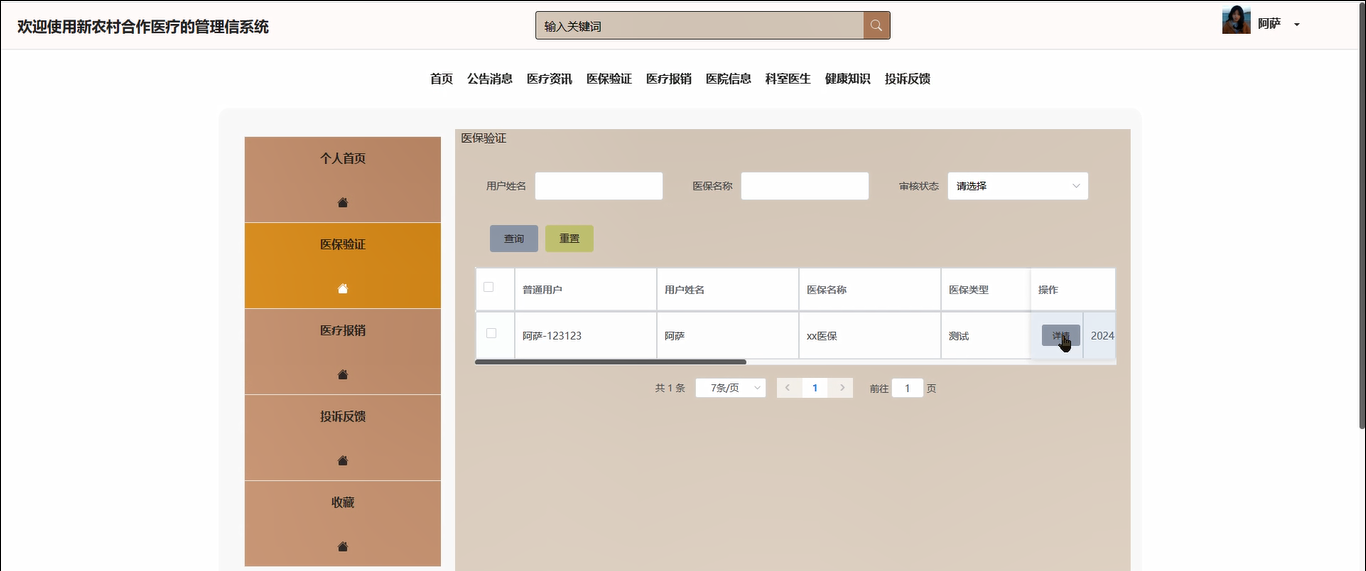Screen dimensions: 1366x571
Task: Click the page vertical scrollbar
Action: [x=1361, y=215]
